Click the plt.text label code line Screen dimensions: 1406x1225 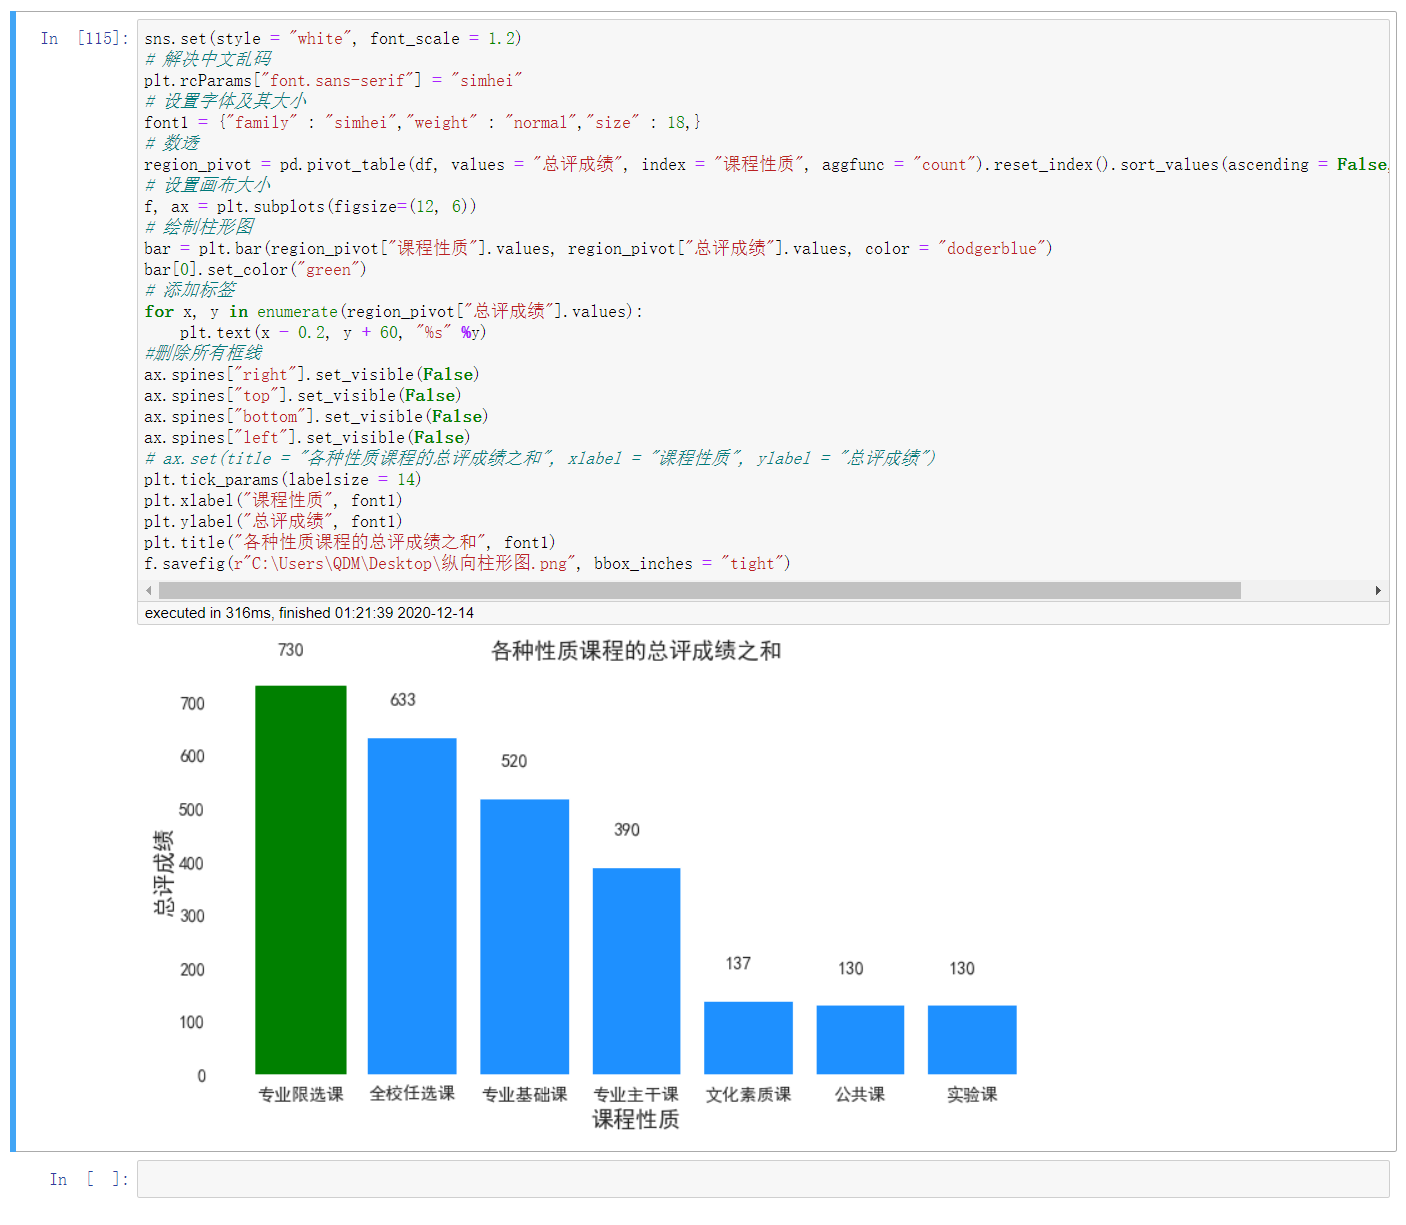[333, 333]
